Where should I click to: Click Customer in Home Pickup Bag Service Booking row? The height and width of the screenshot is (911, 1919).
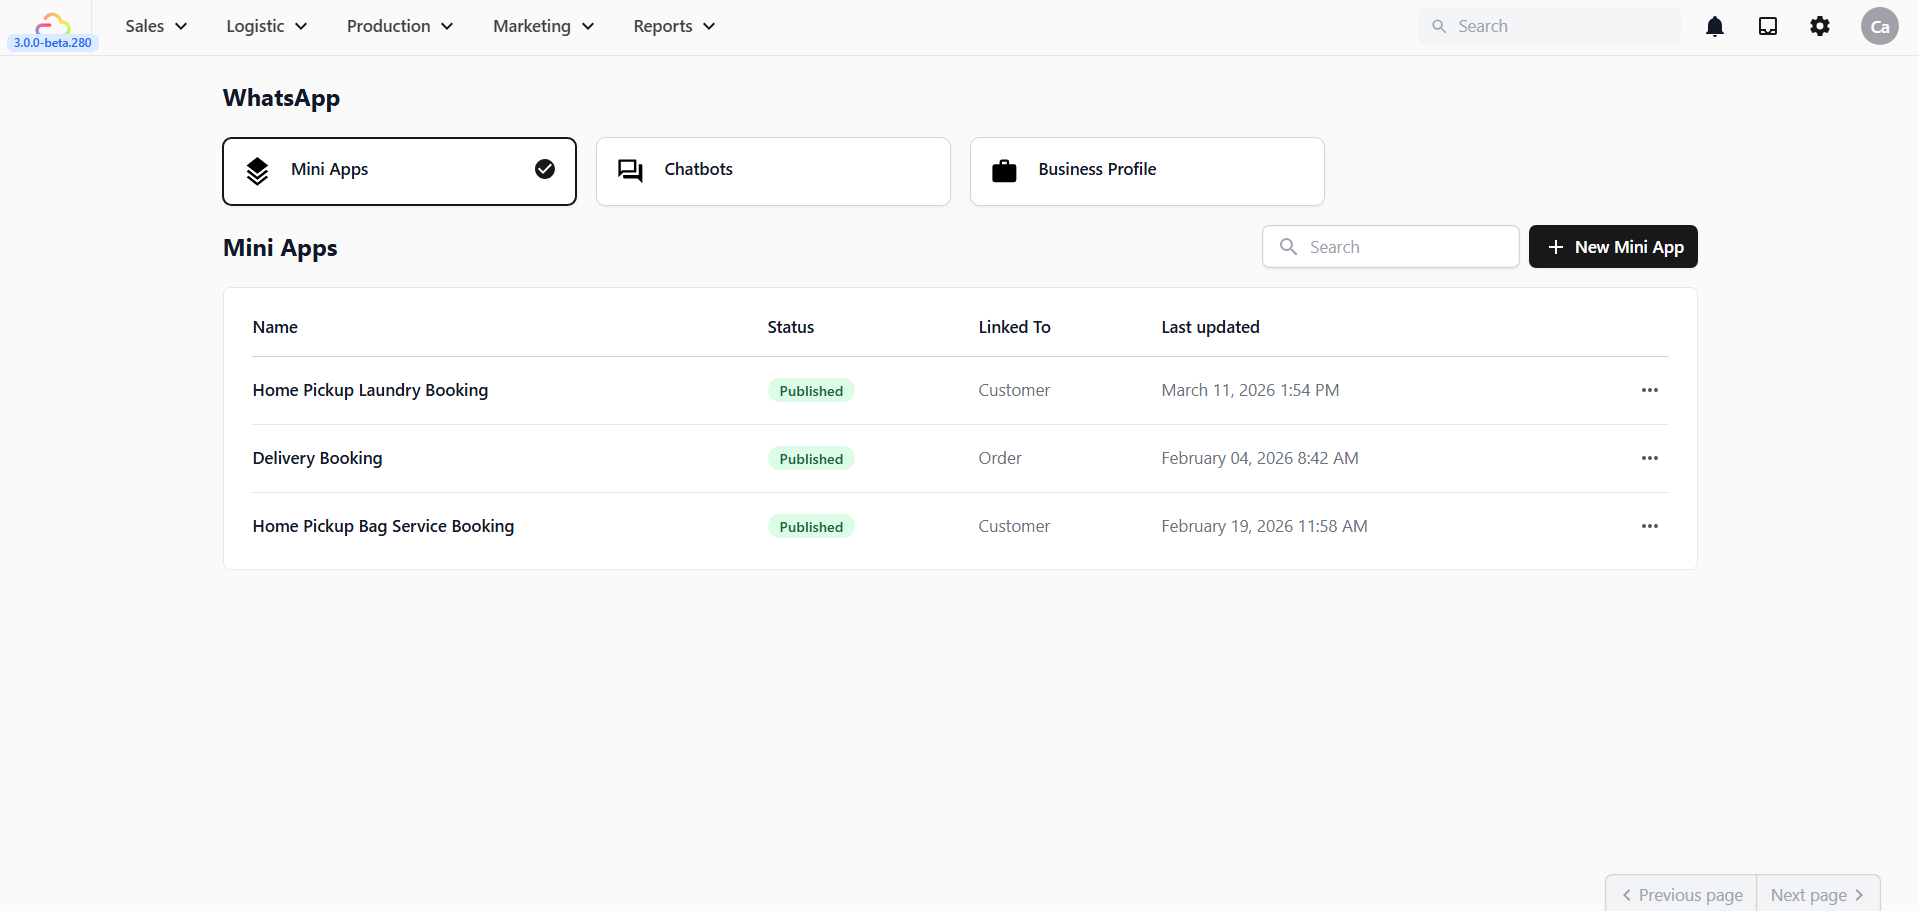pos(1014,526)
